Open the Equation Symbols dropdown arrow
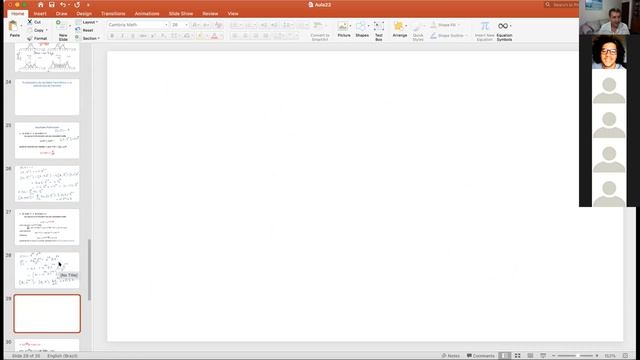Screen dimensions: 640x360 click(x=511, y=26)
